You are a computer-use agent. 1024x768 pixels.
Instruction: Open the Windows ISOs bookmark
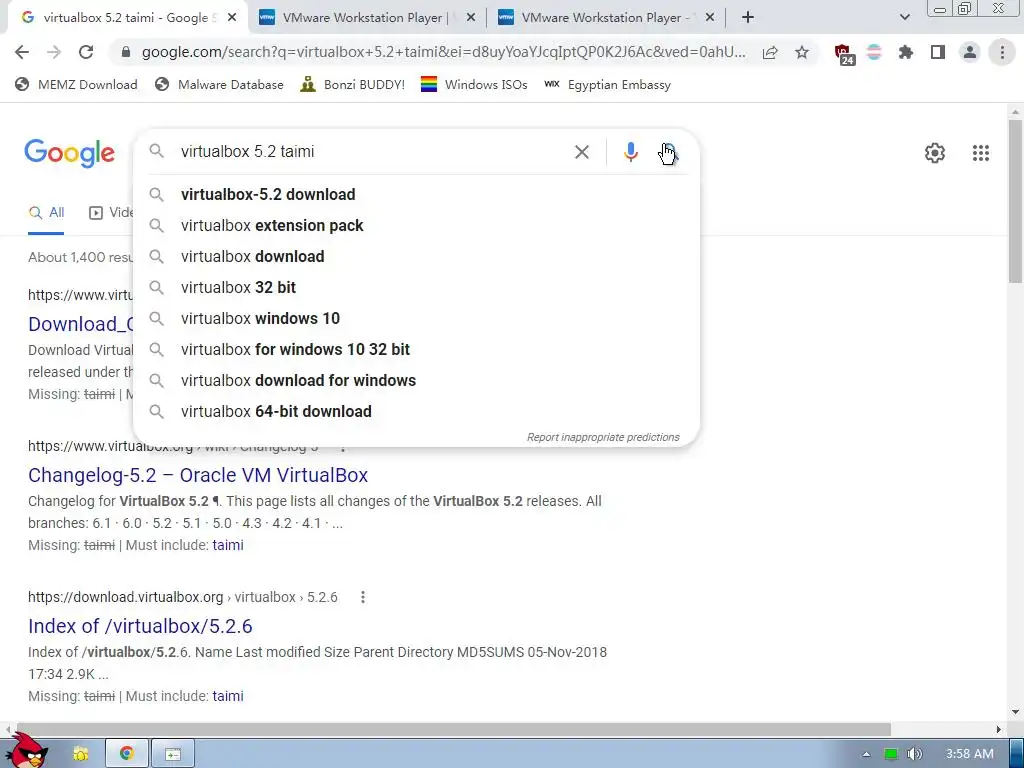pyautogui.click(x=474, y=84)
